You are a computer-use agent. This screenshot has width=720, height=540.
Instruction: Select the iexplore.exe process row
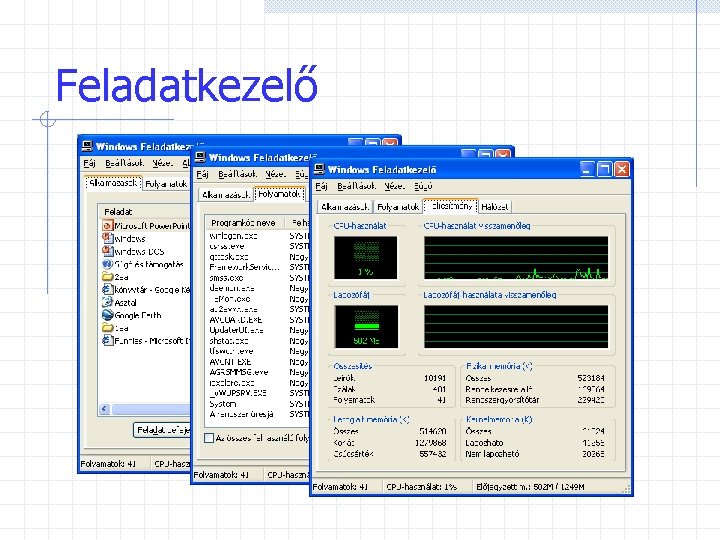pos(258,382)
